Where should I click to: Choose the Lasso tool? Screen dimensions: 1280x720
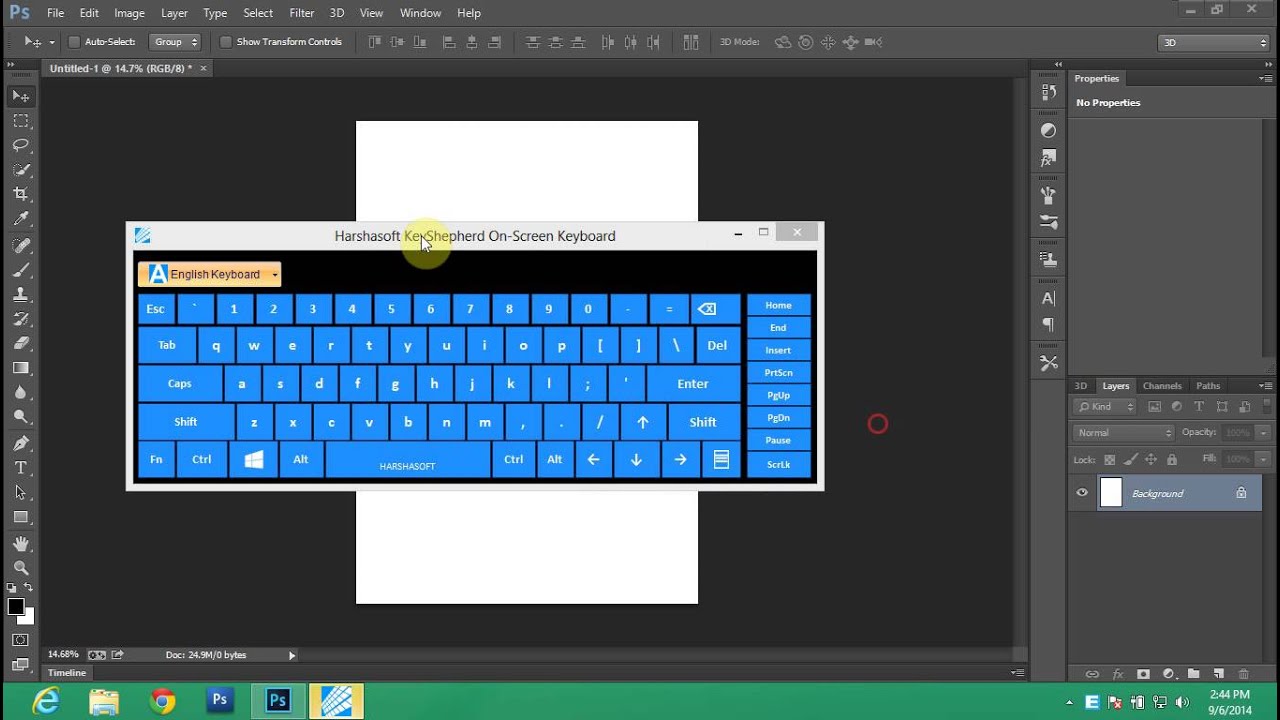point(20,145)
